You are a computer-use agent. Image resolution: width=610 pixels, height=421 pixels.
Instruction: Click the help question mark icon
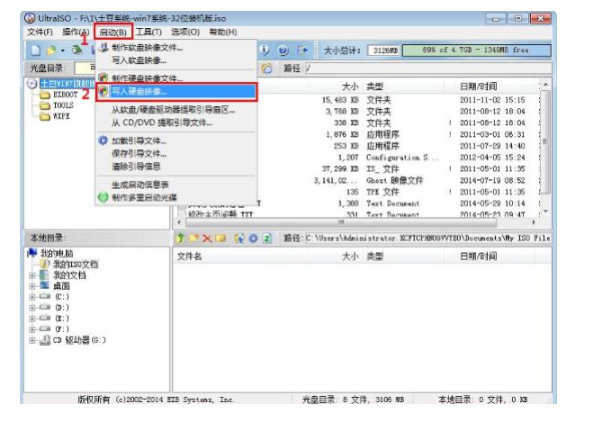[283, 49]
